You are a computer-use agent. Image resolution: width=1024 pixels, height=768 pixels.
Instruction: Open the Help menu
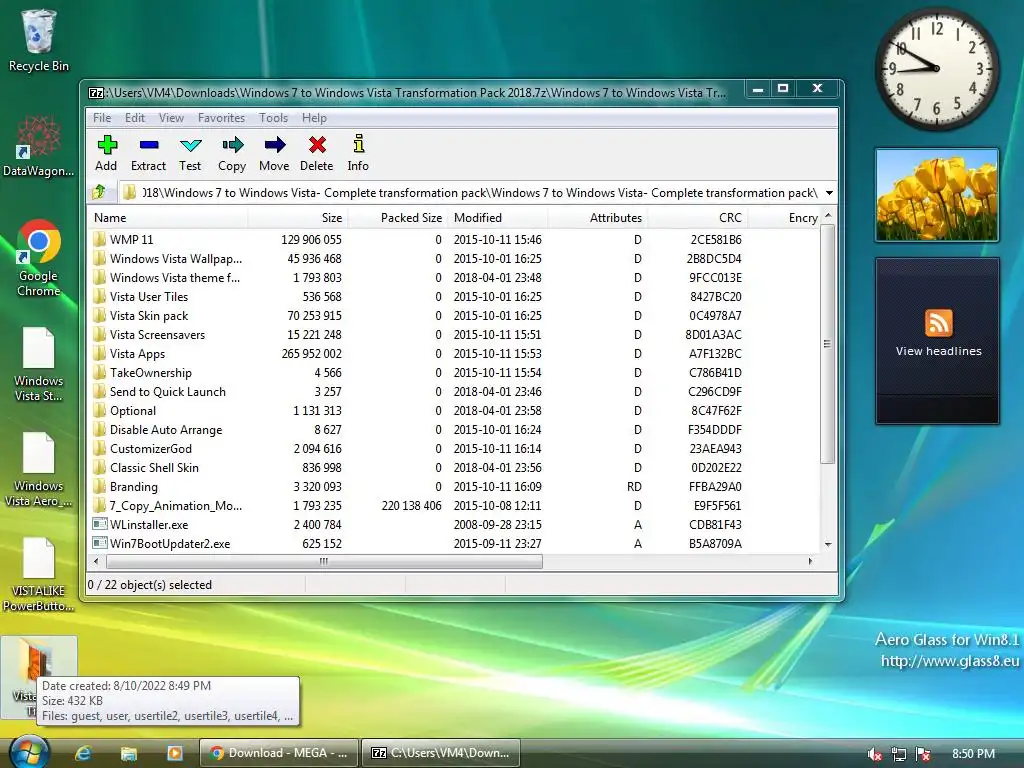tap(314, 118)
